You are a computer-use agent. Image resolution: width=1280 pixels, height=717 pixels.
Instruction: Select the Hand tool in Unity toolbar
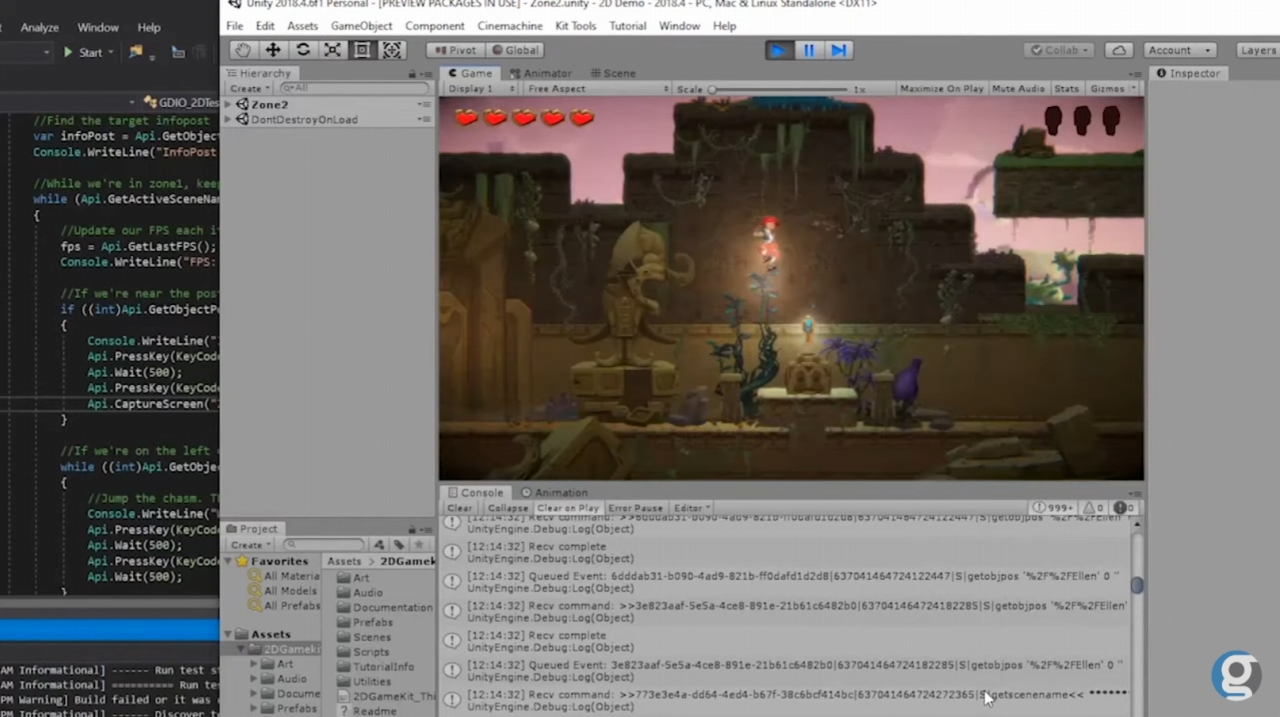[x=243, y=50]
